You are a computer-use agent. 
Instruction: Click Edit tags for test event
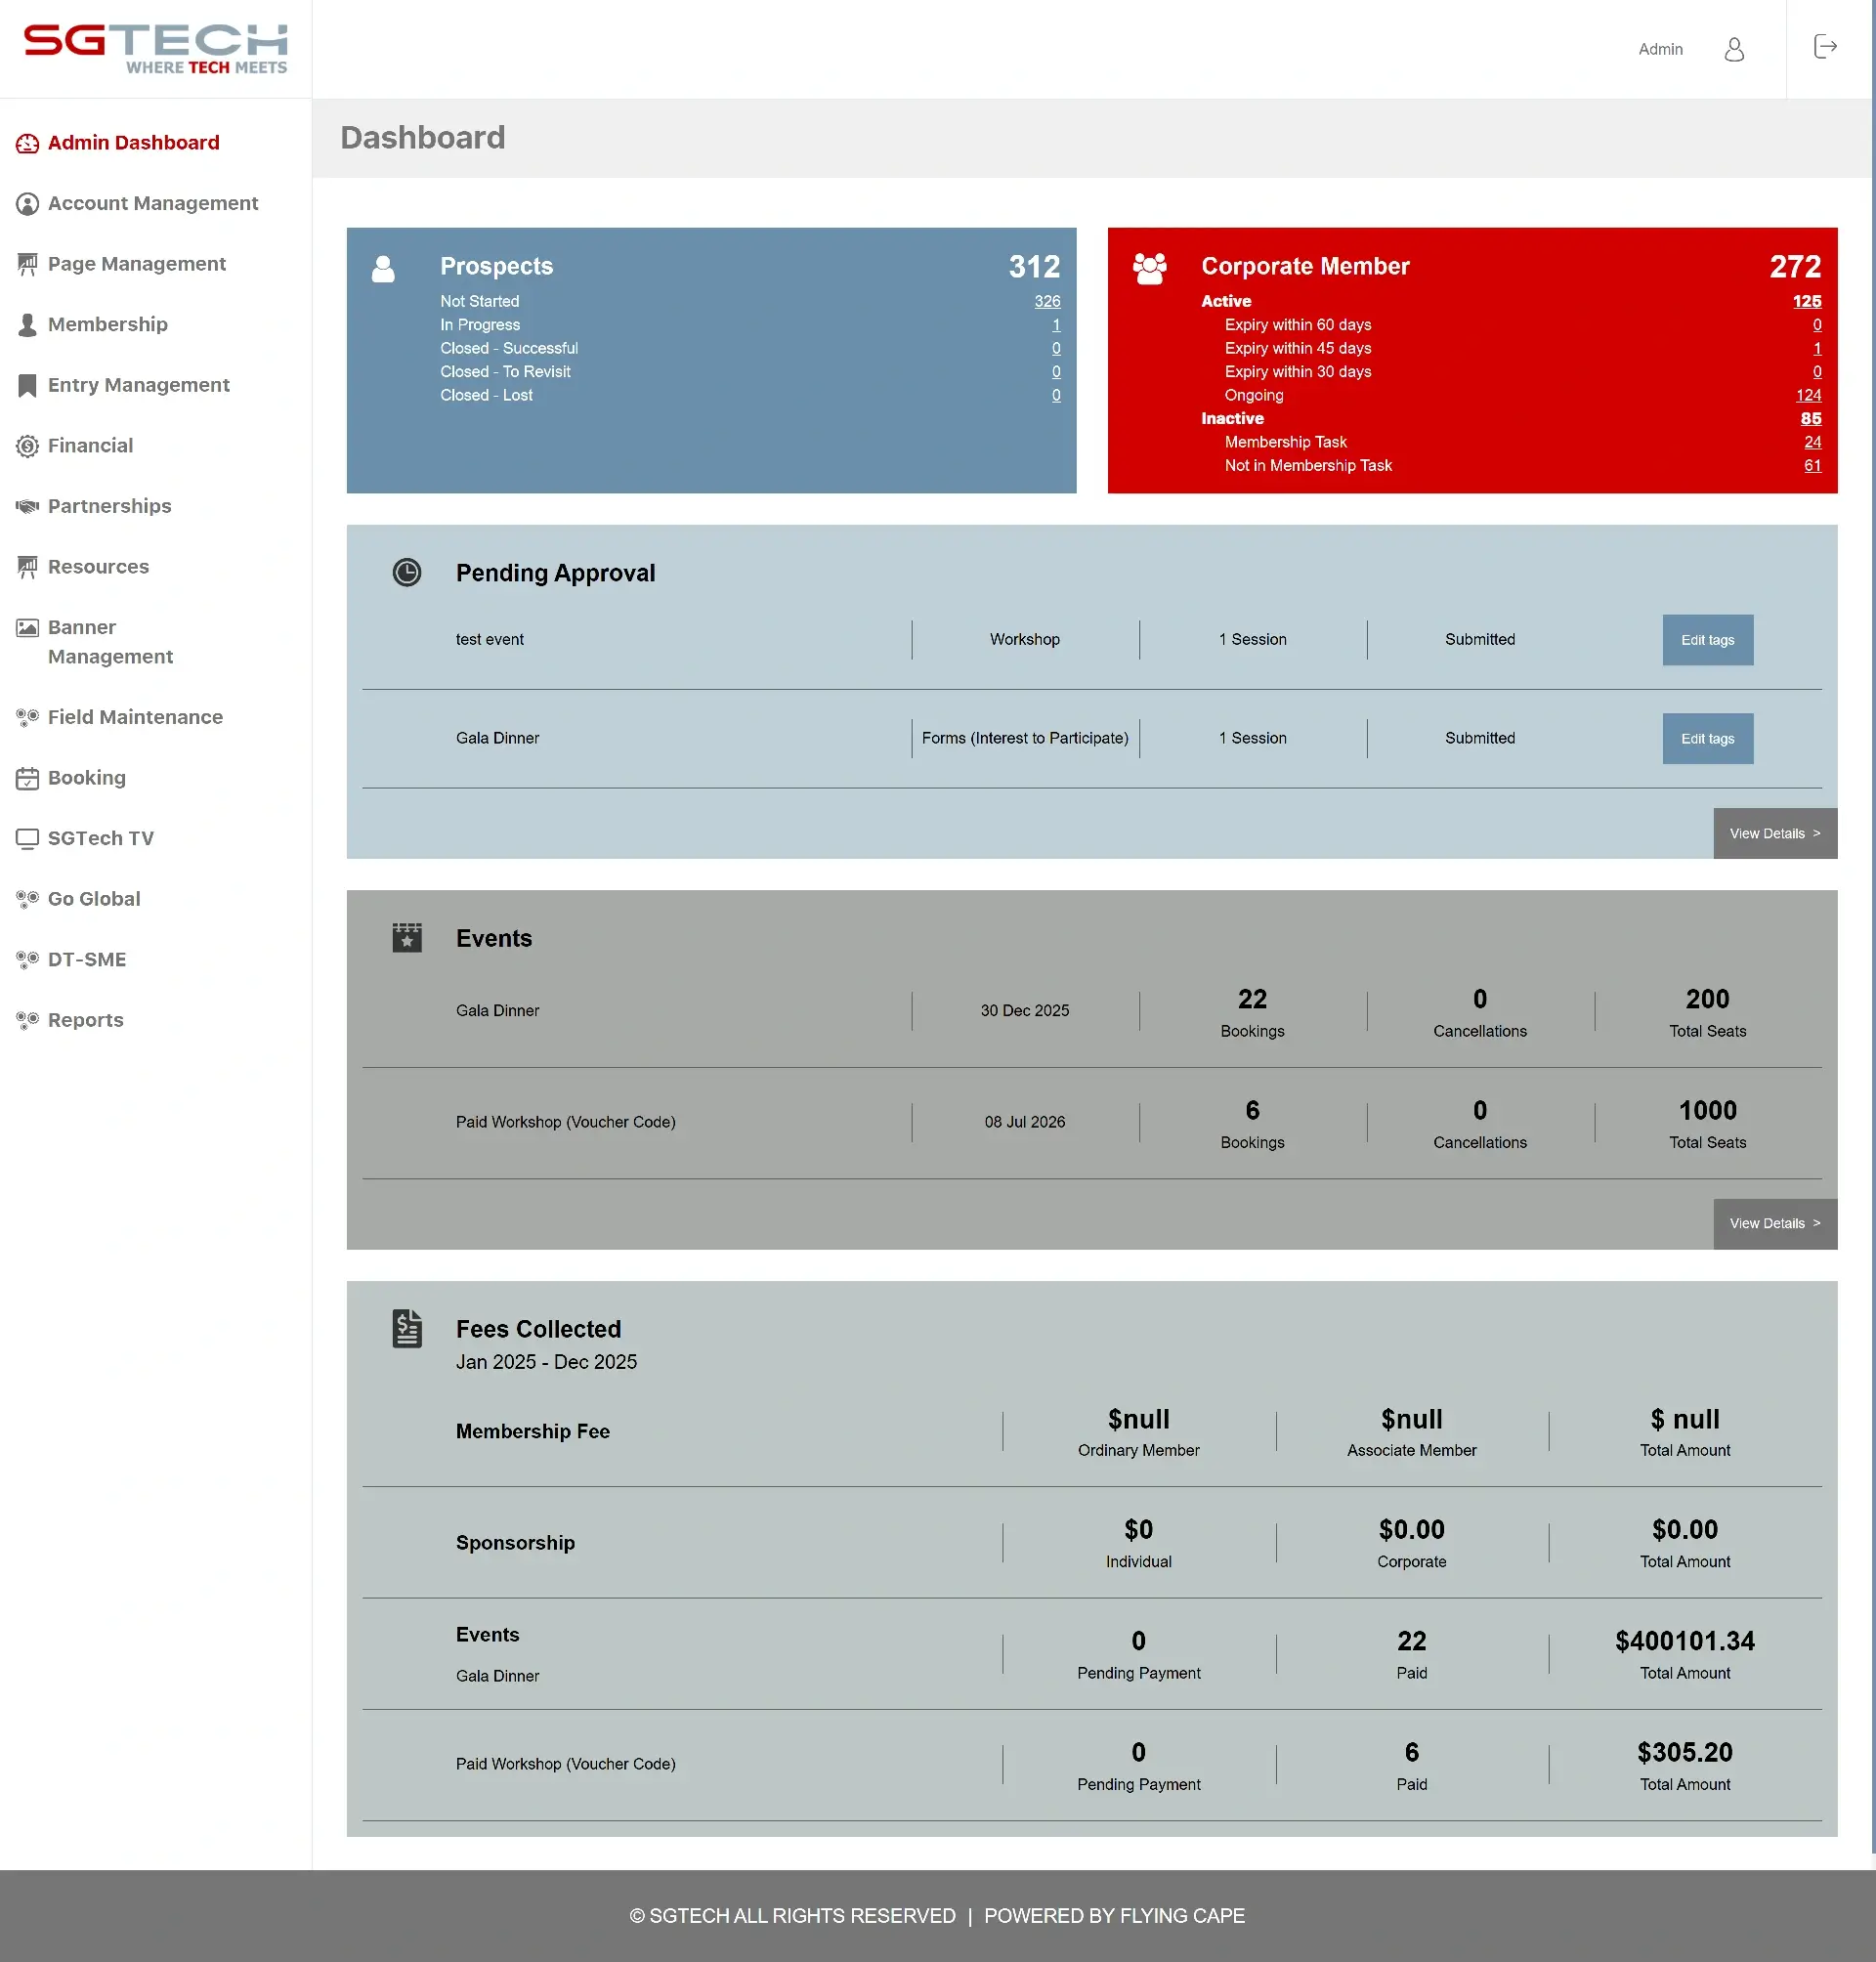[1707, 639]
